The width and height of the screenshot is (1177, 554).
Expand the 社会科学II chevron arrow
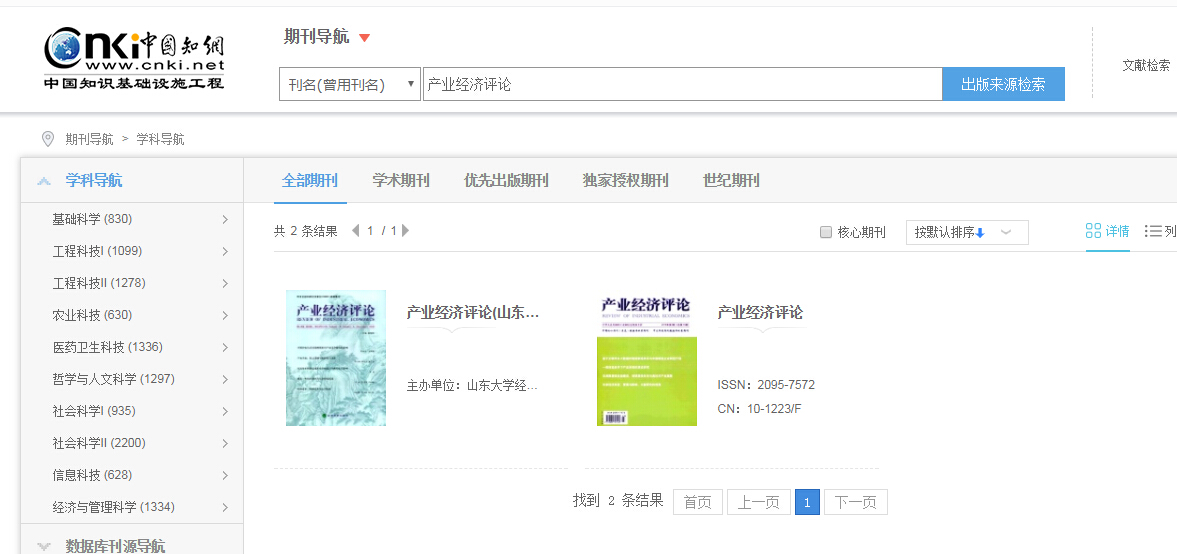click(225, 444)
